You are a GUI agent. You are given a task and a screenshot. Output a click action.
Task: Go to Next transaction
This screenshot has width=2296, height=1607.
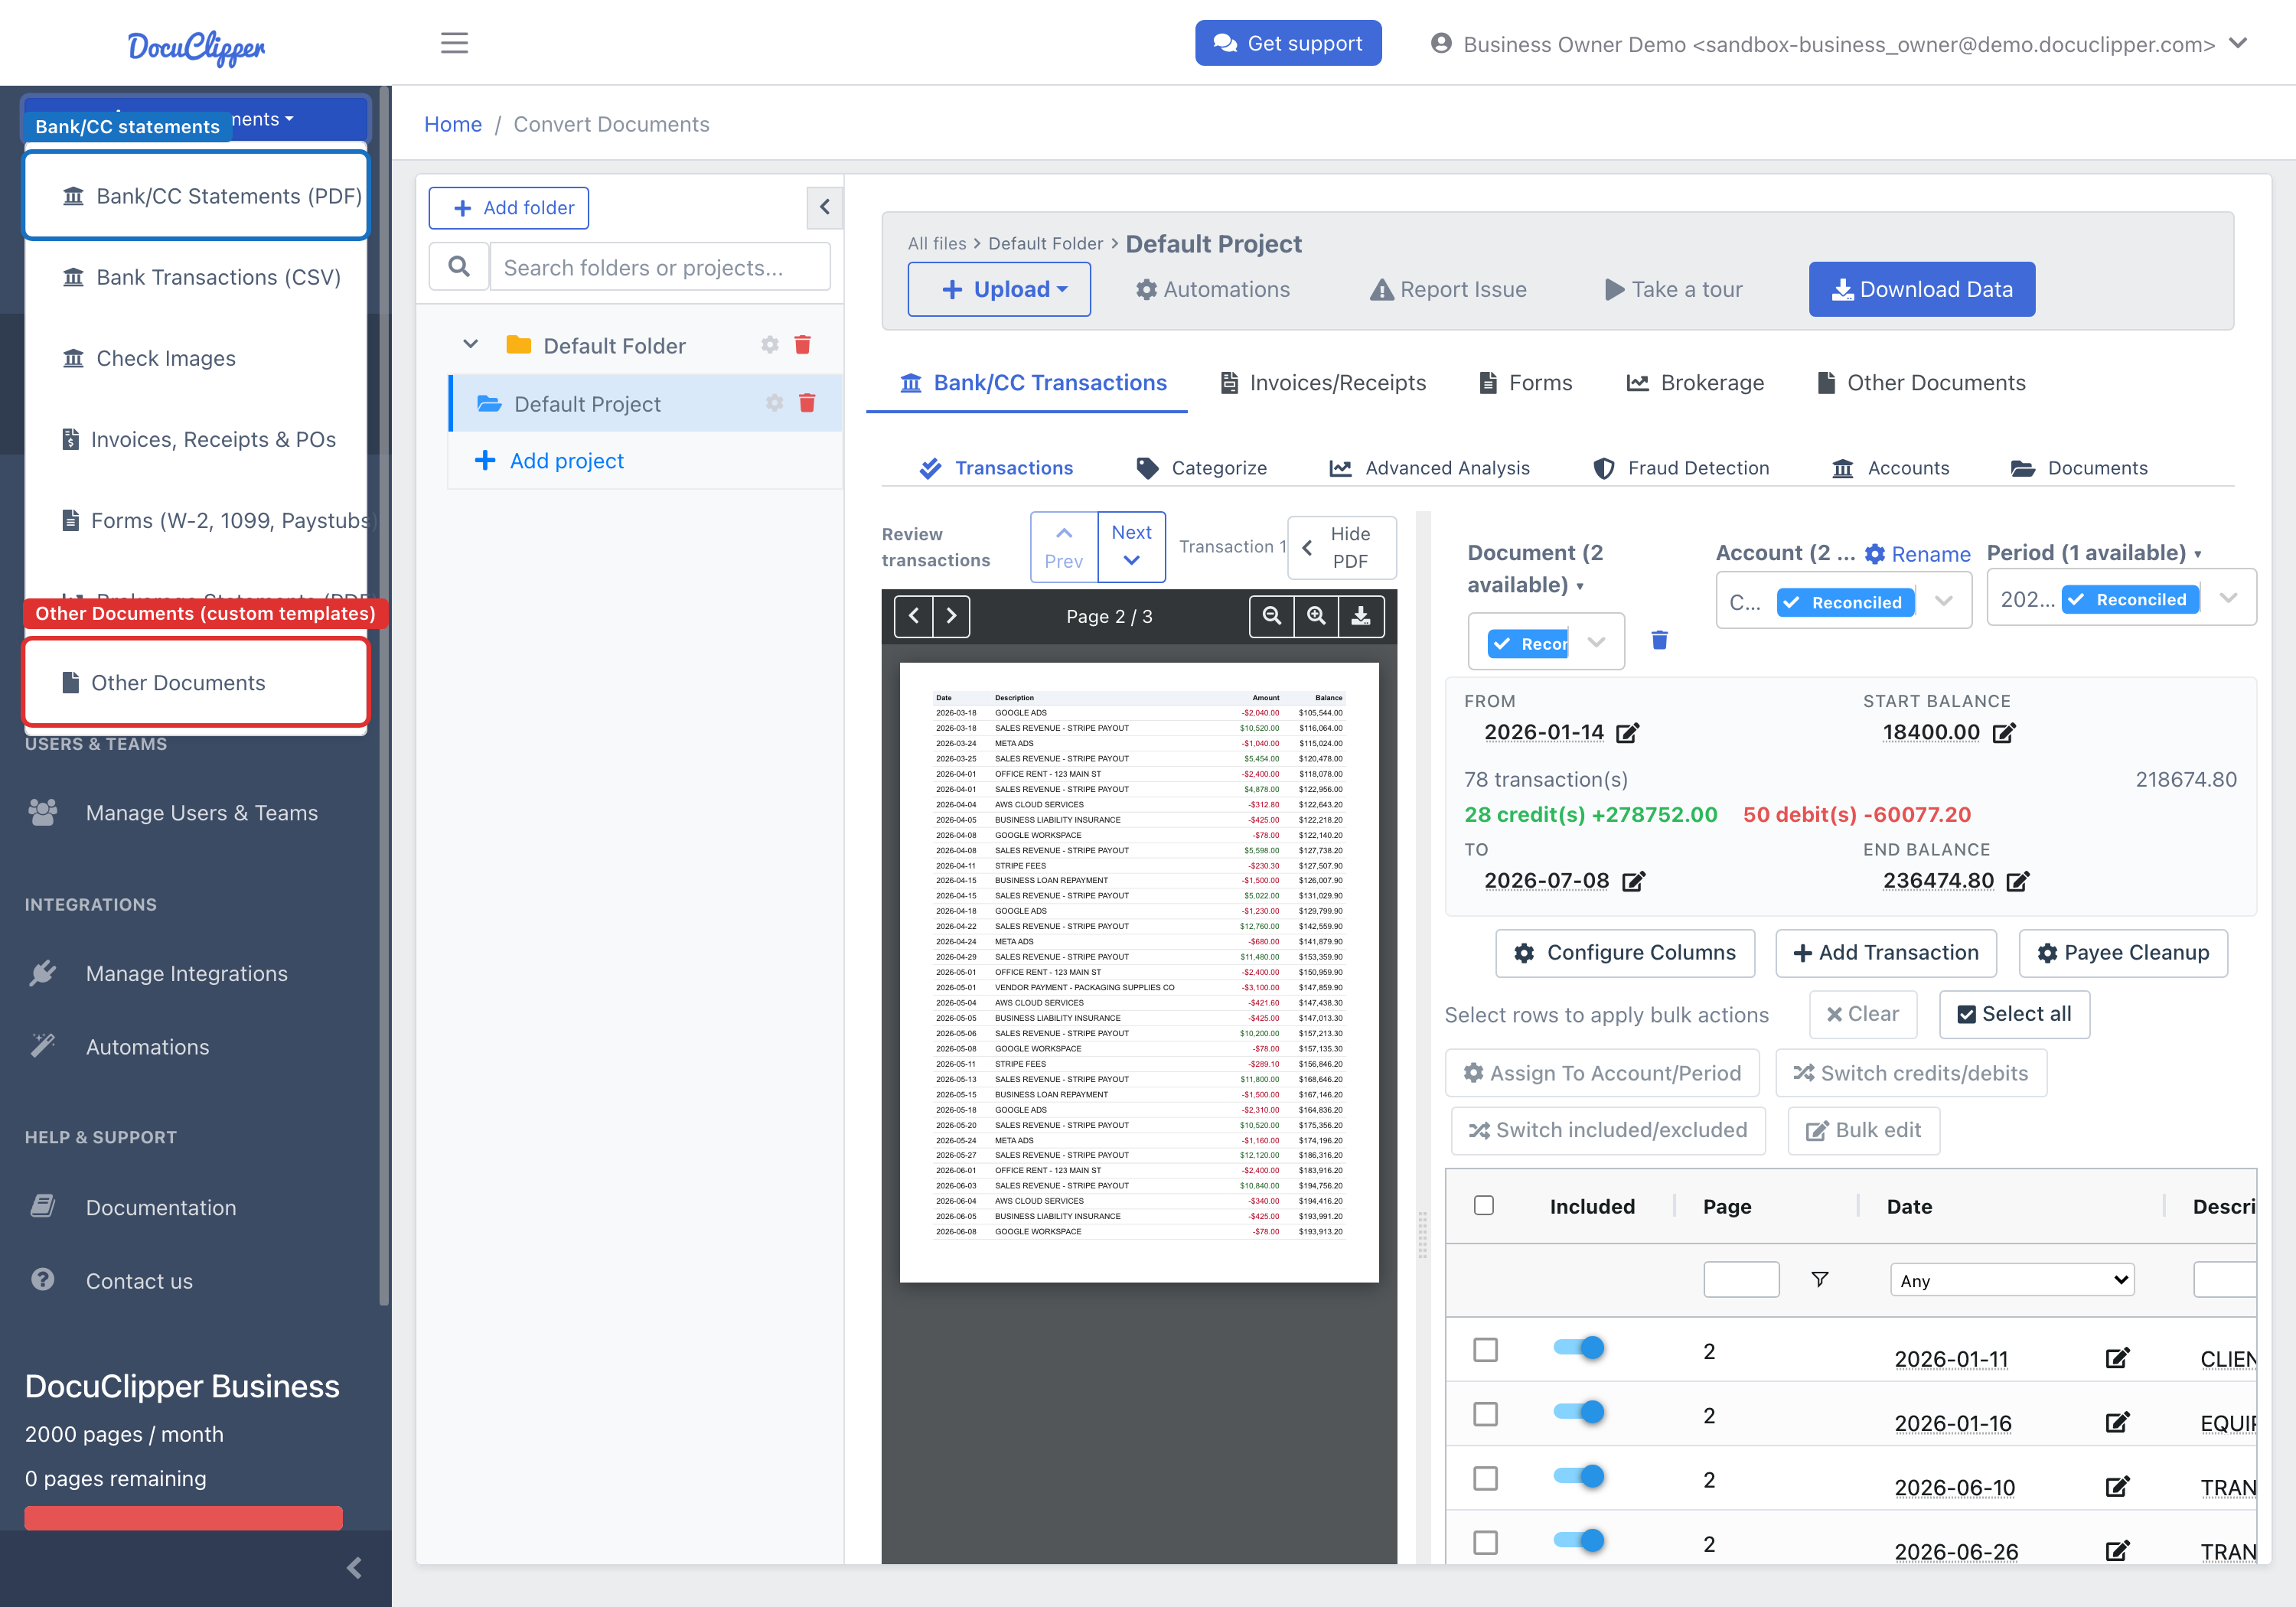pos(1131,546)
